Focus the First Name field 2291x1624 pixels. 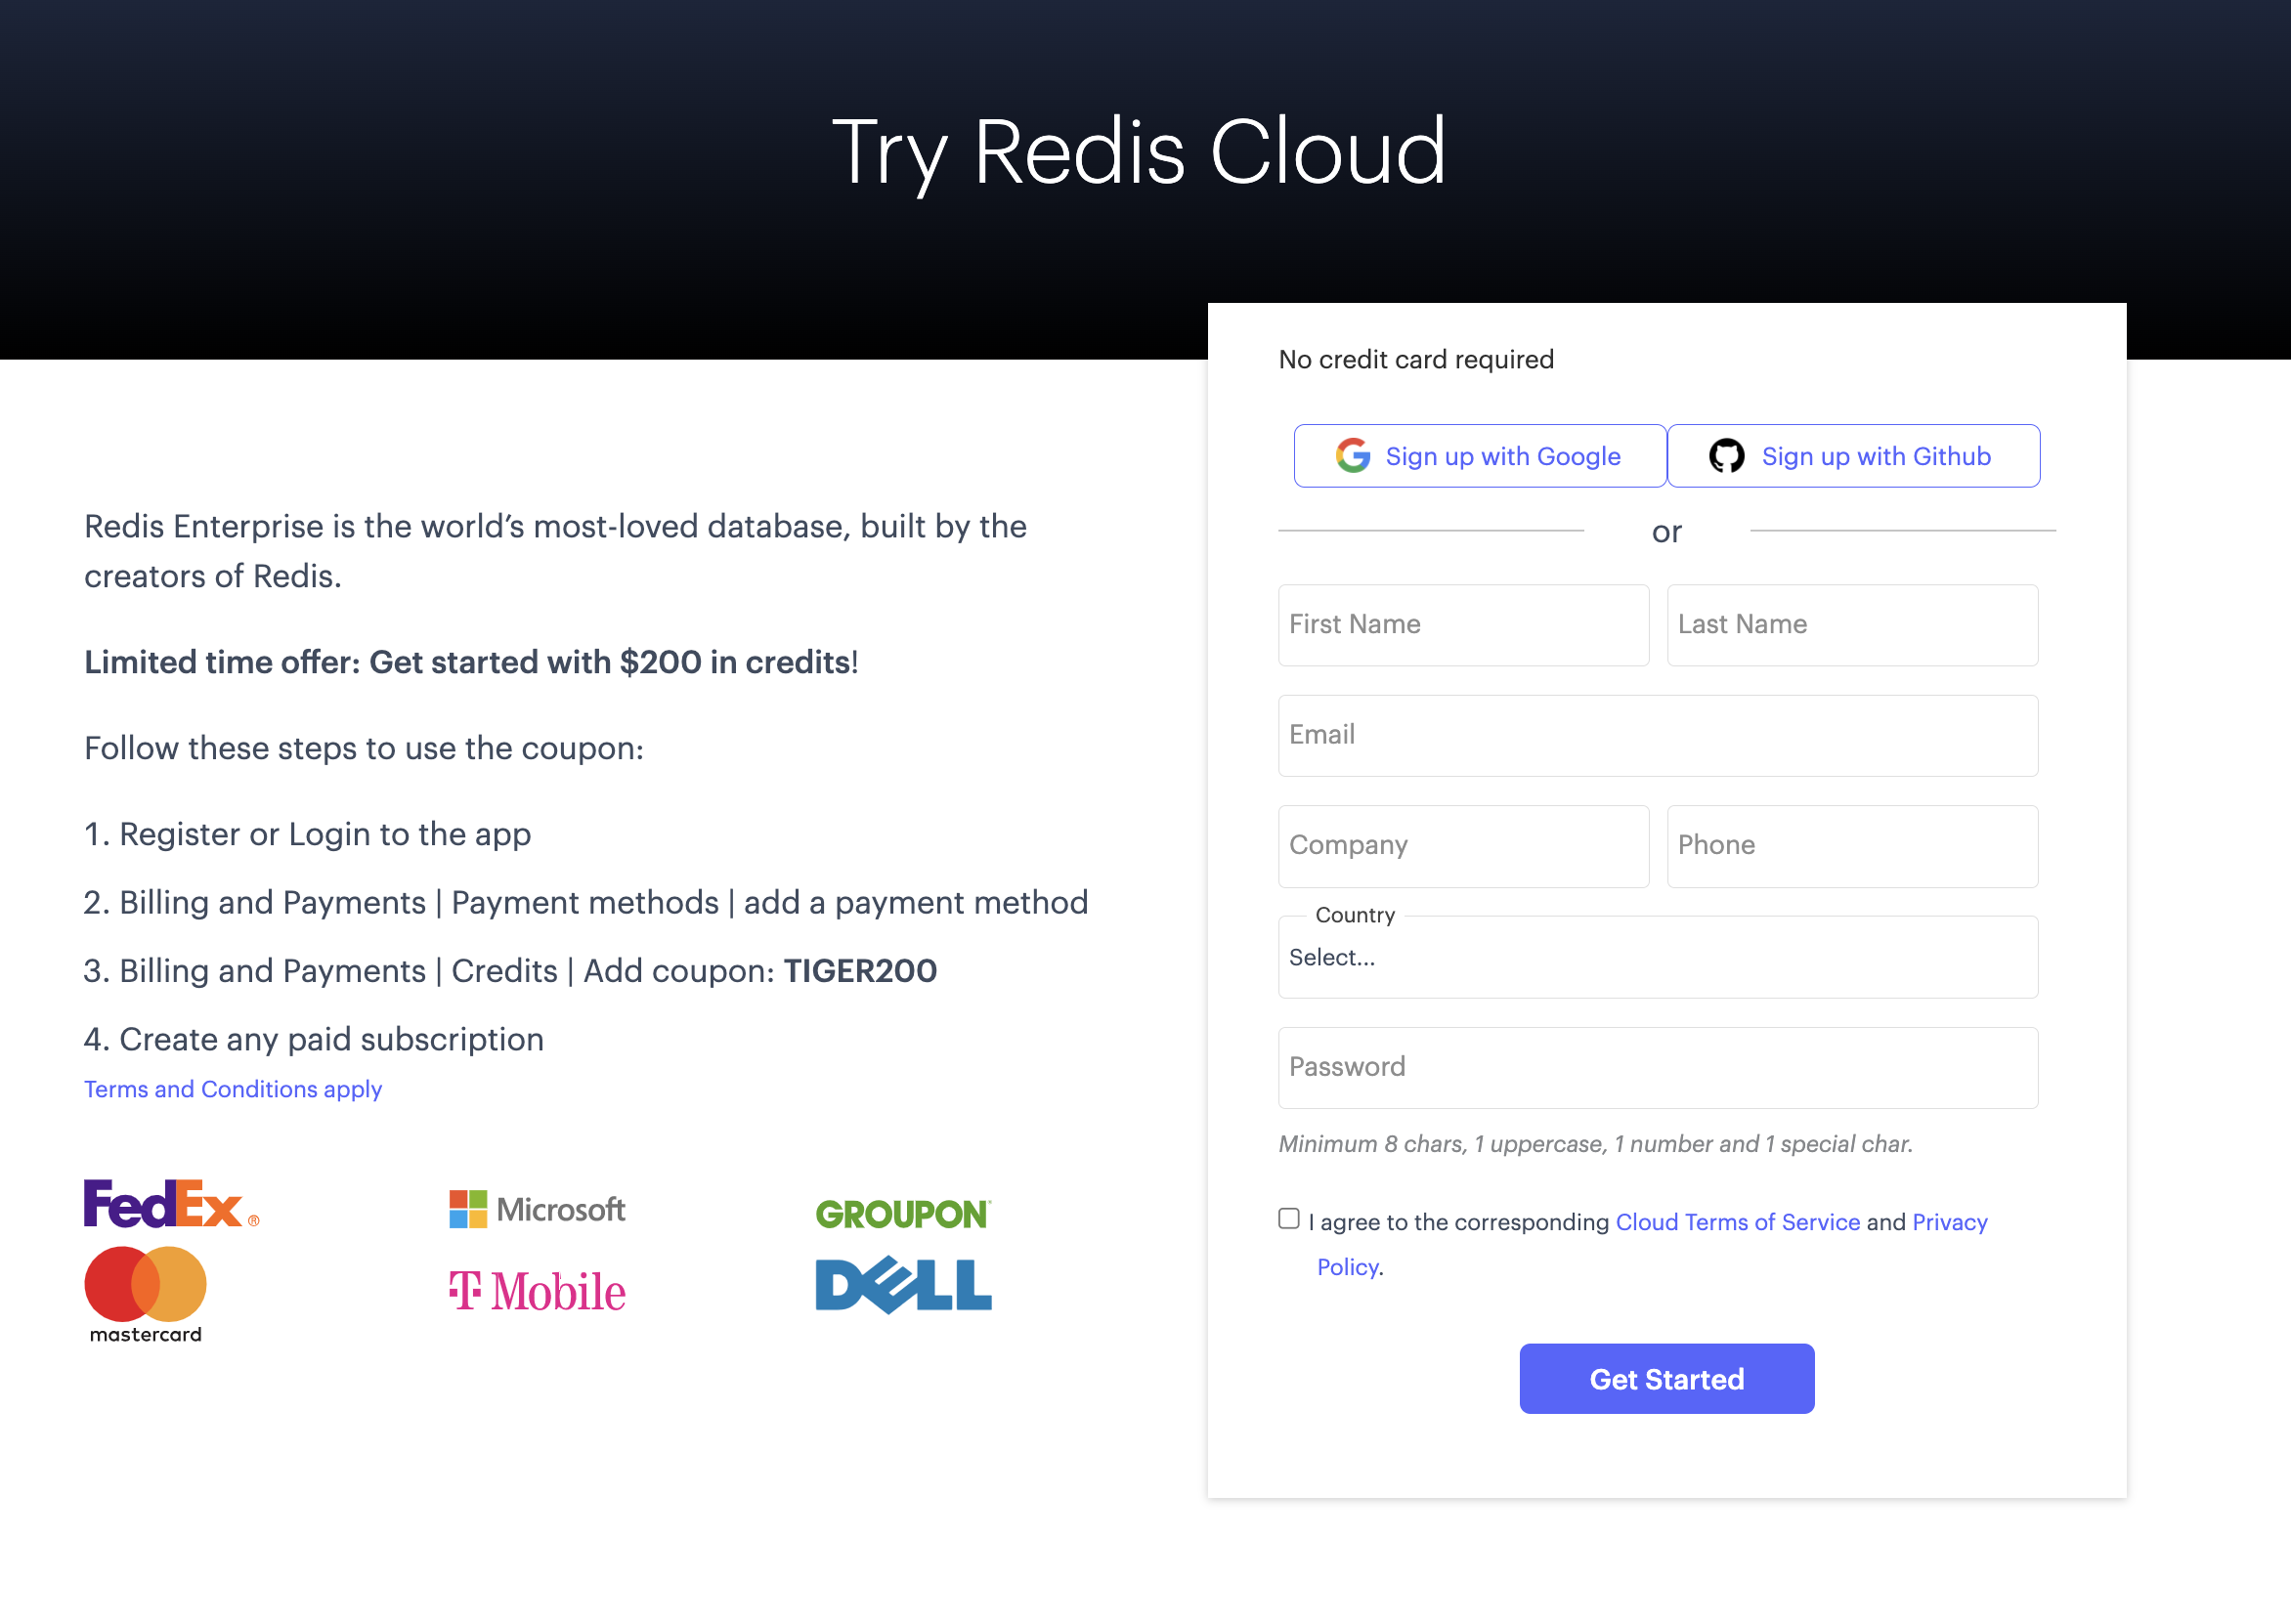1464,625
